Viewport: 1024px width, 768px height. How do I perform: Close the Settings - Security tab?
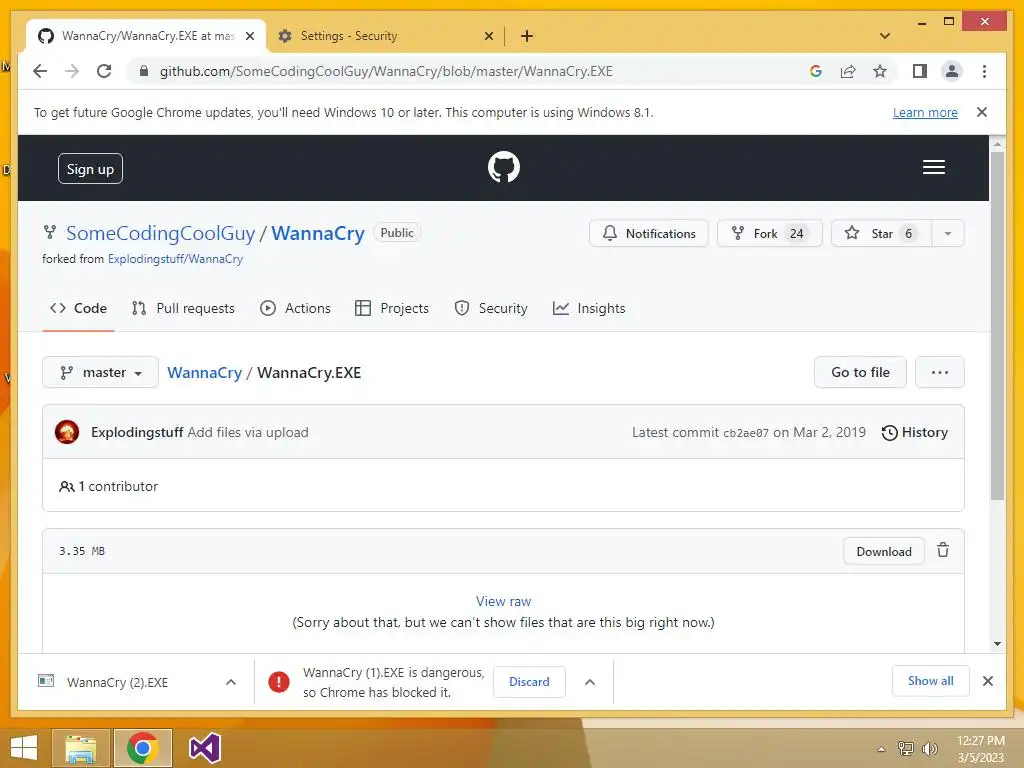tap(488, 36)
